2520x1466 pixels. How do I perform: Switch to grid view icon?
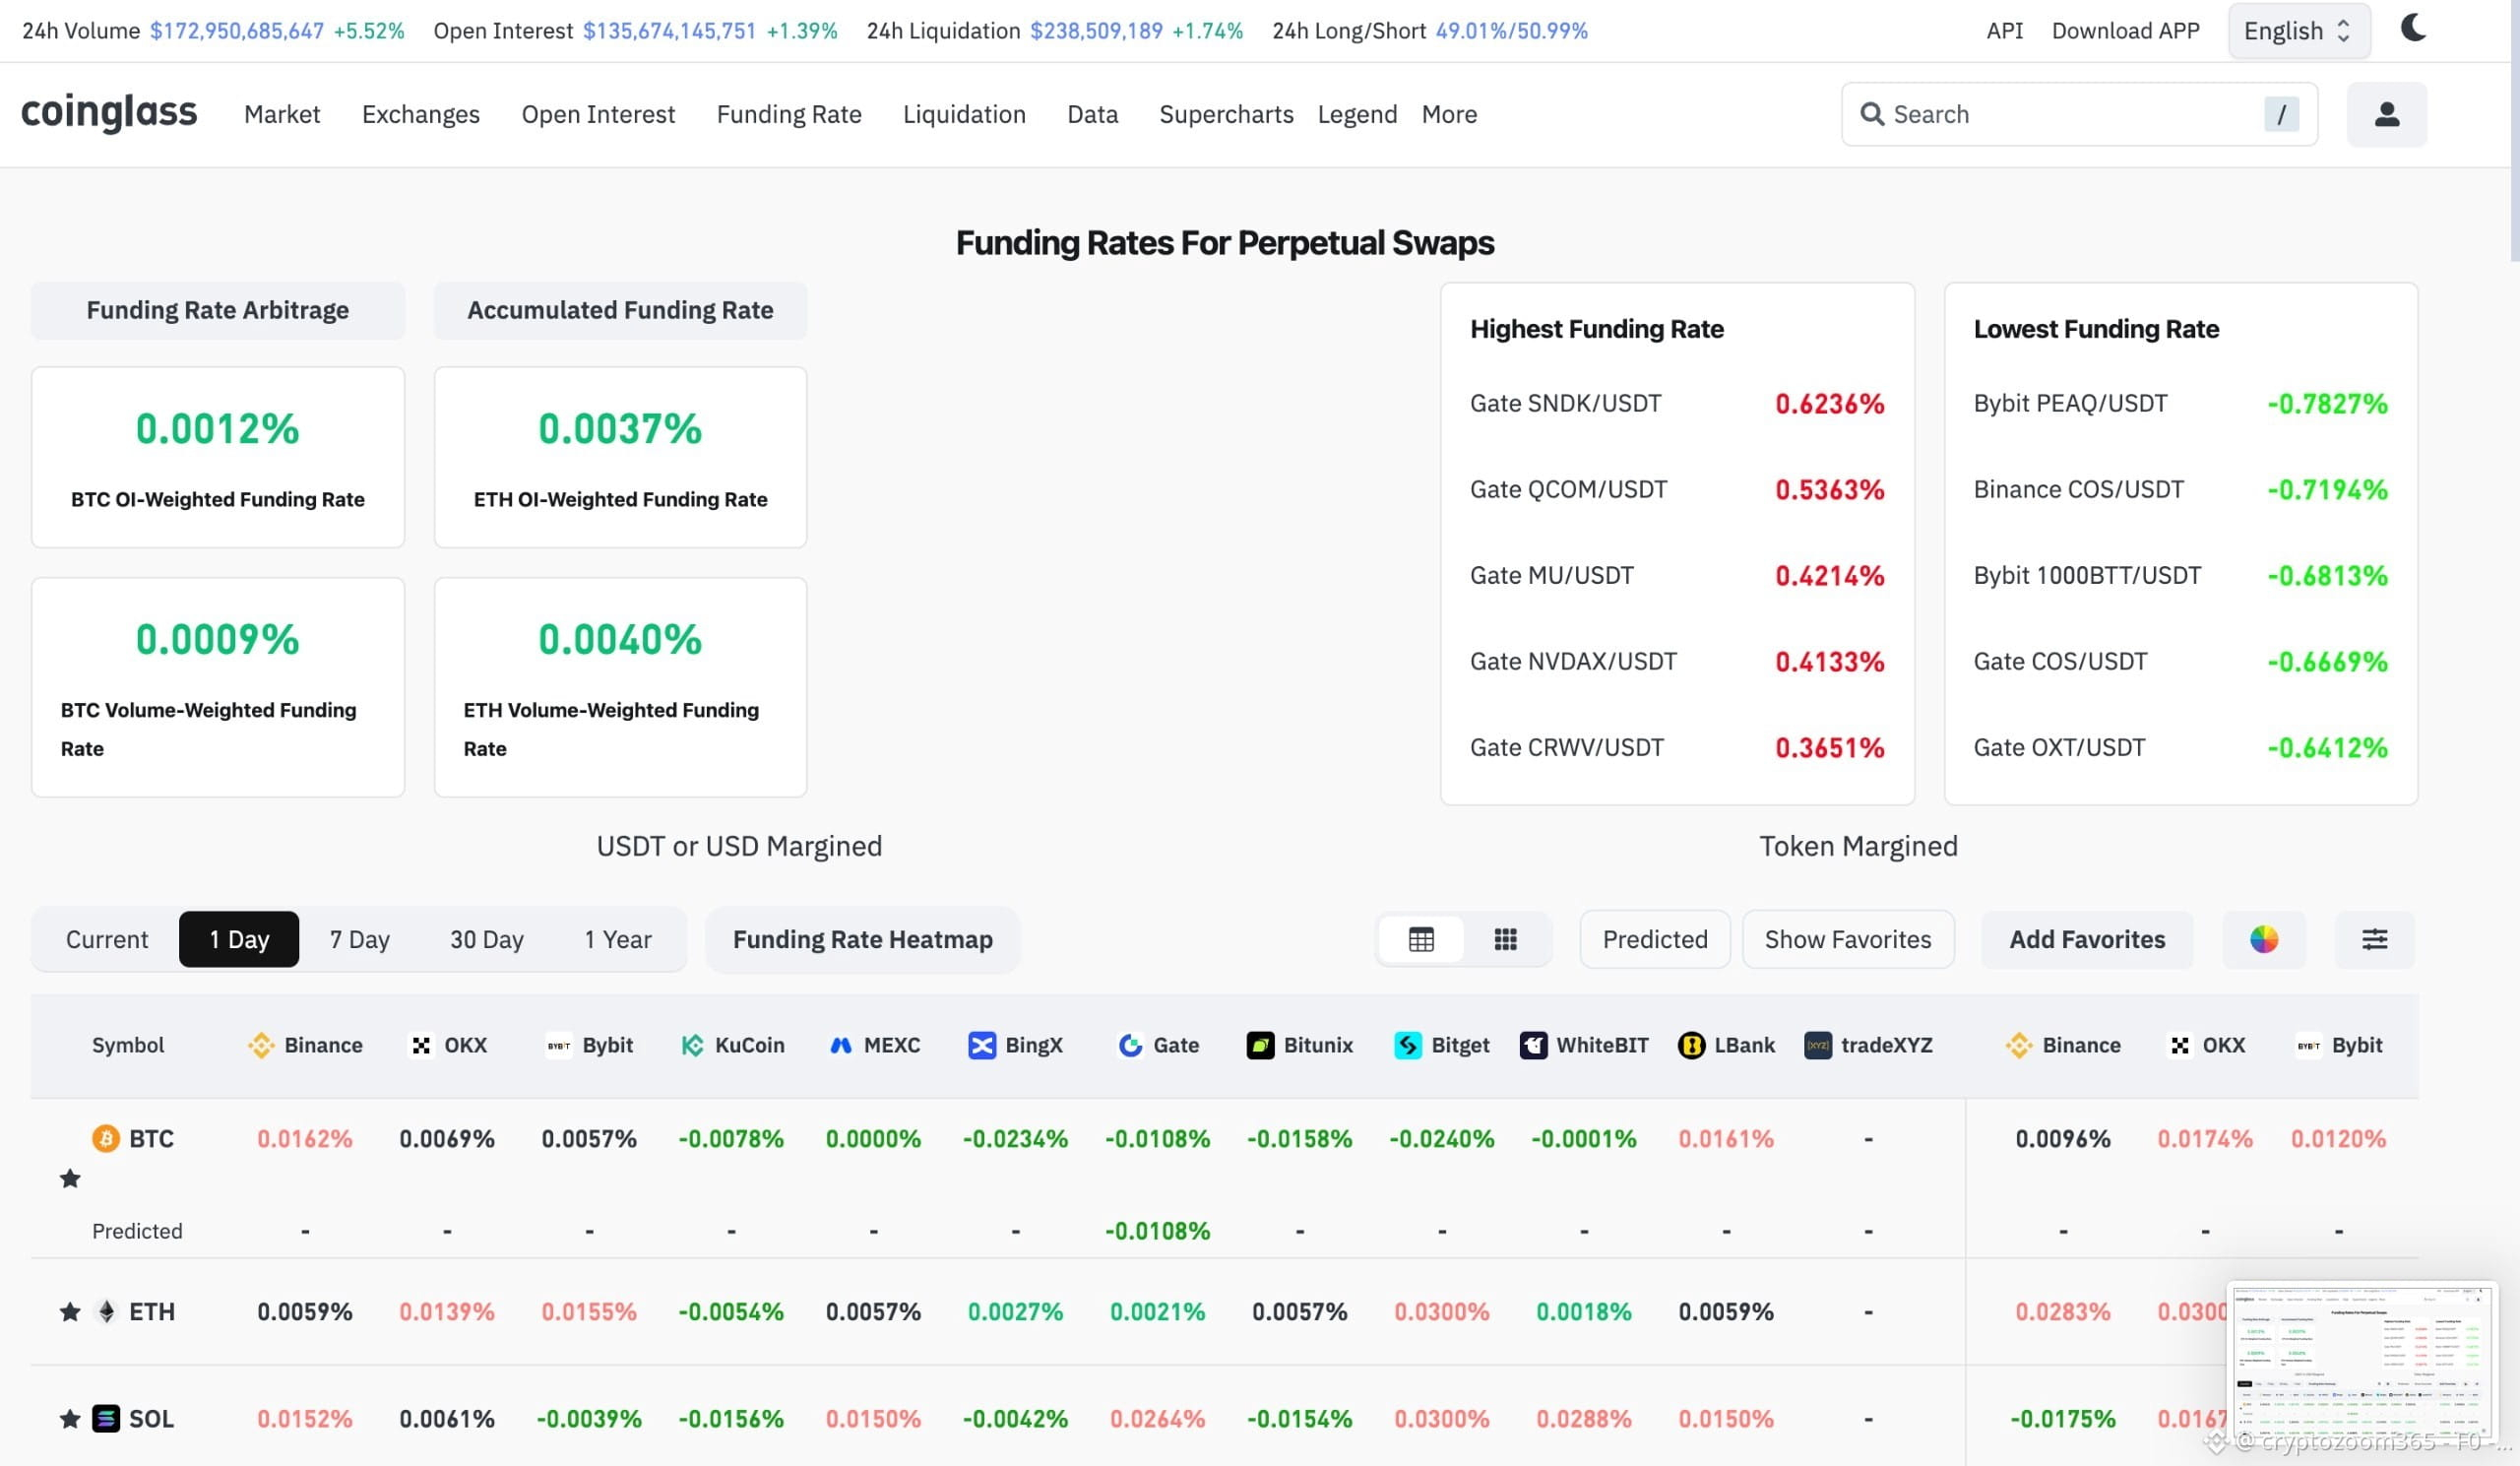1505,939
